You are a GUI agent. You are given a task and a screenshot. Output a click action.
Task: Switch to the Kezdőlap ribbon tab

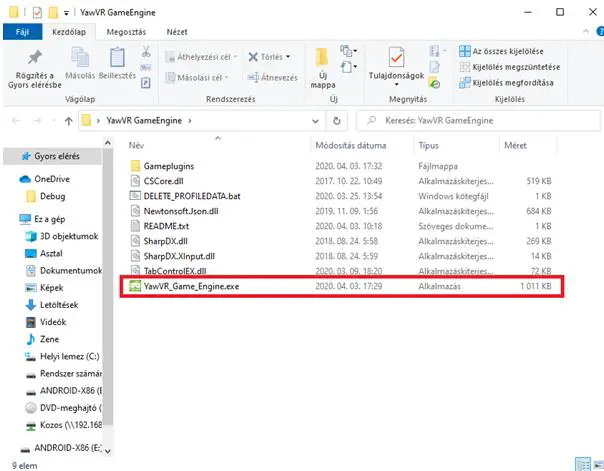[69, 32]
